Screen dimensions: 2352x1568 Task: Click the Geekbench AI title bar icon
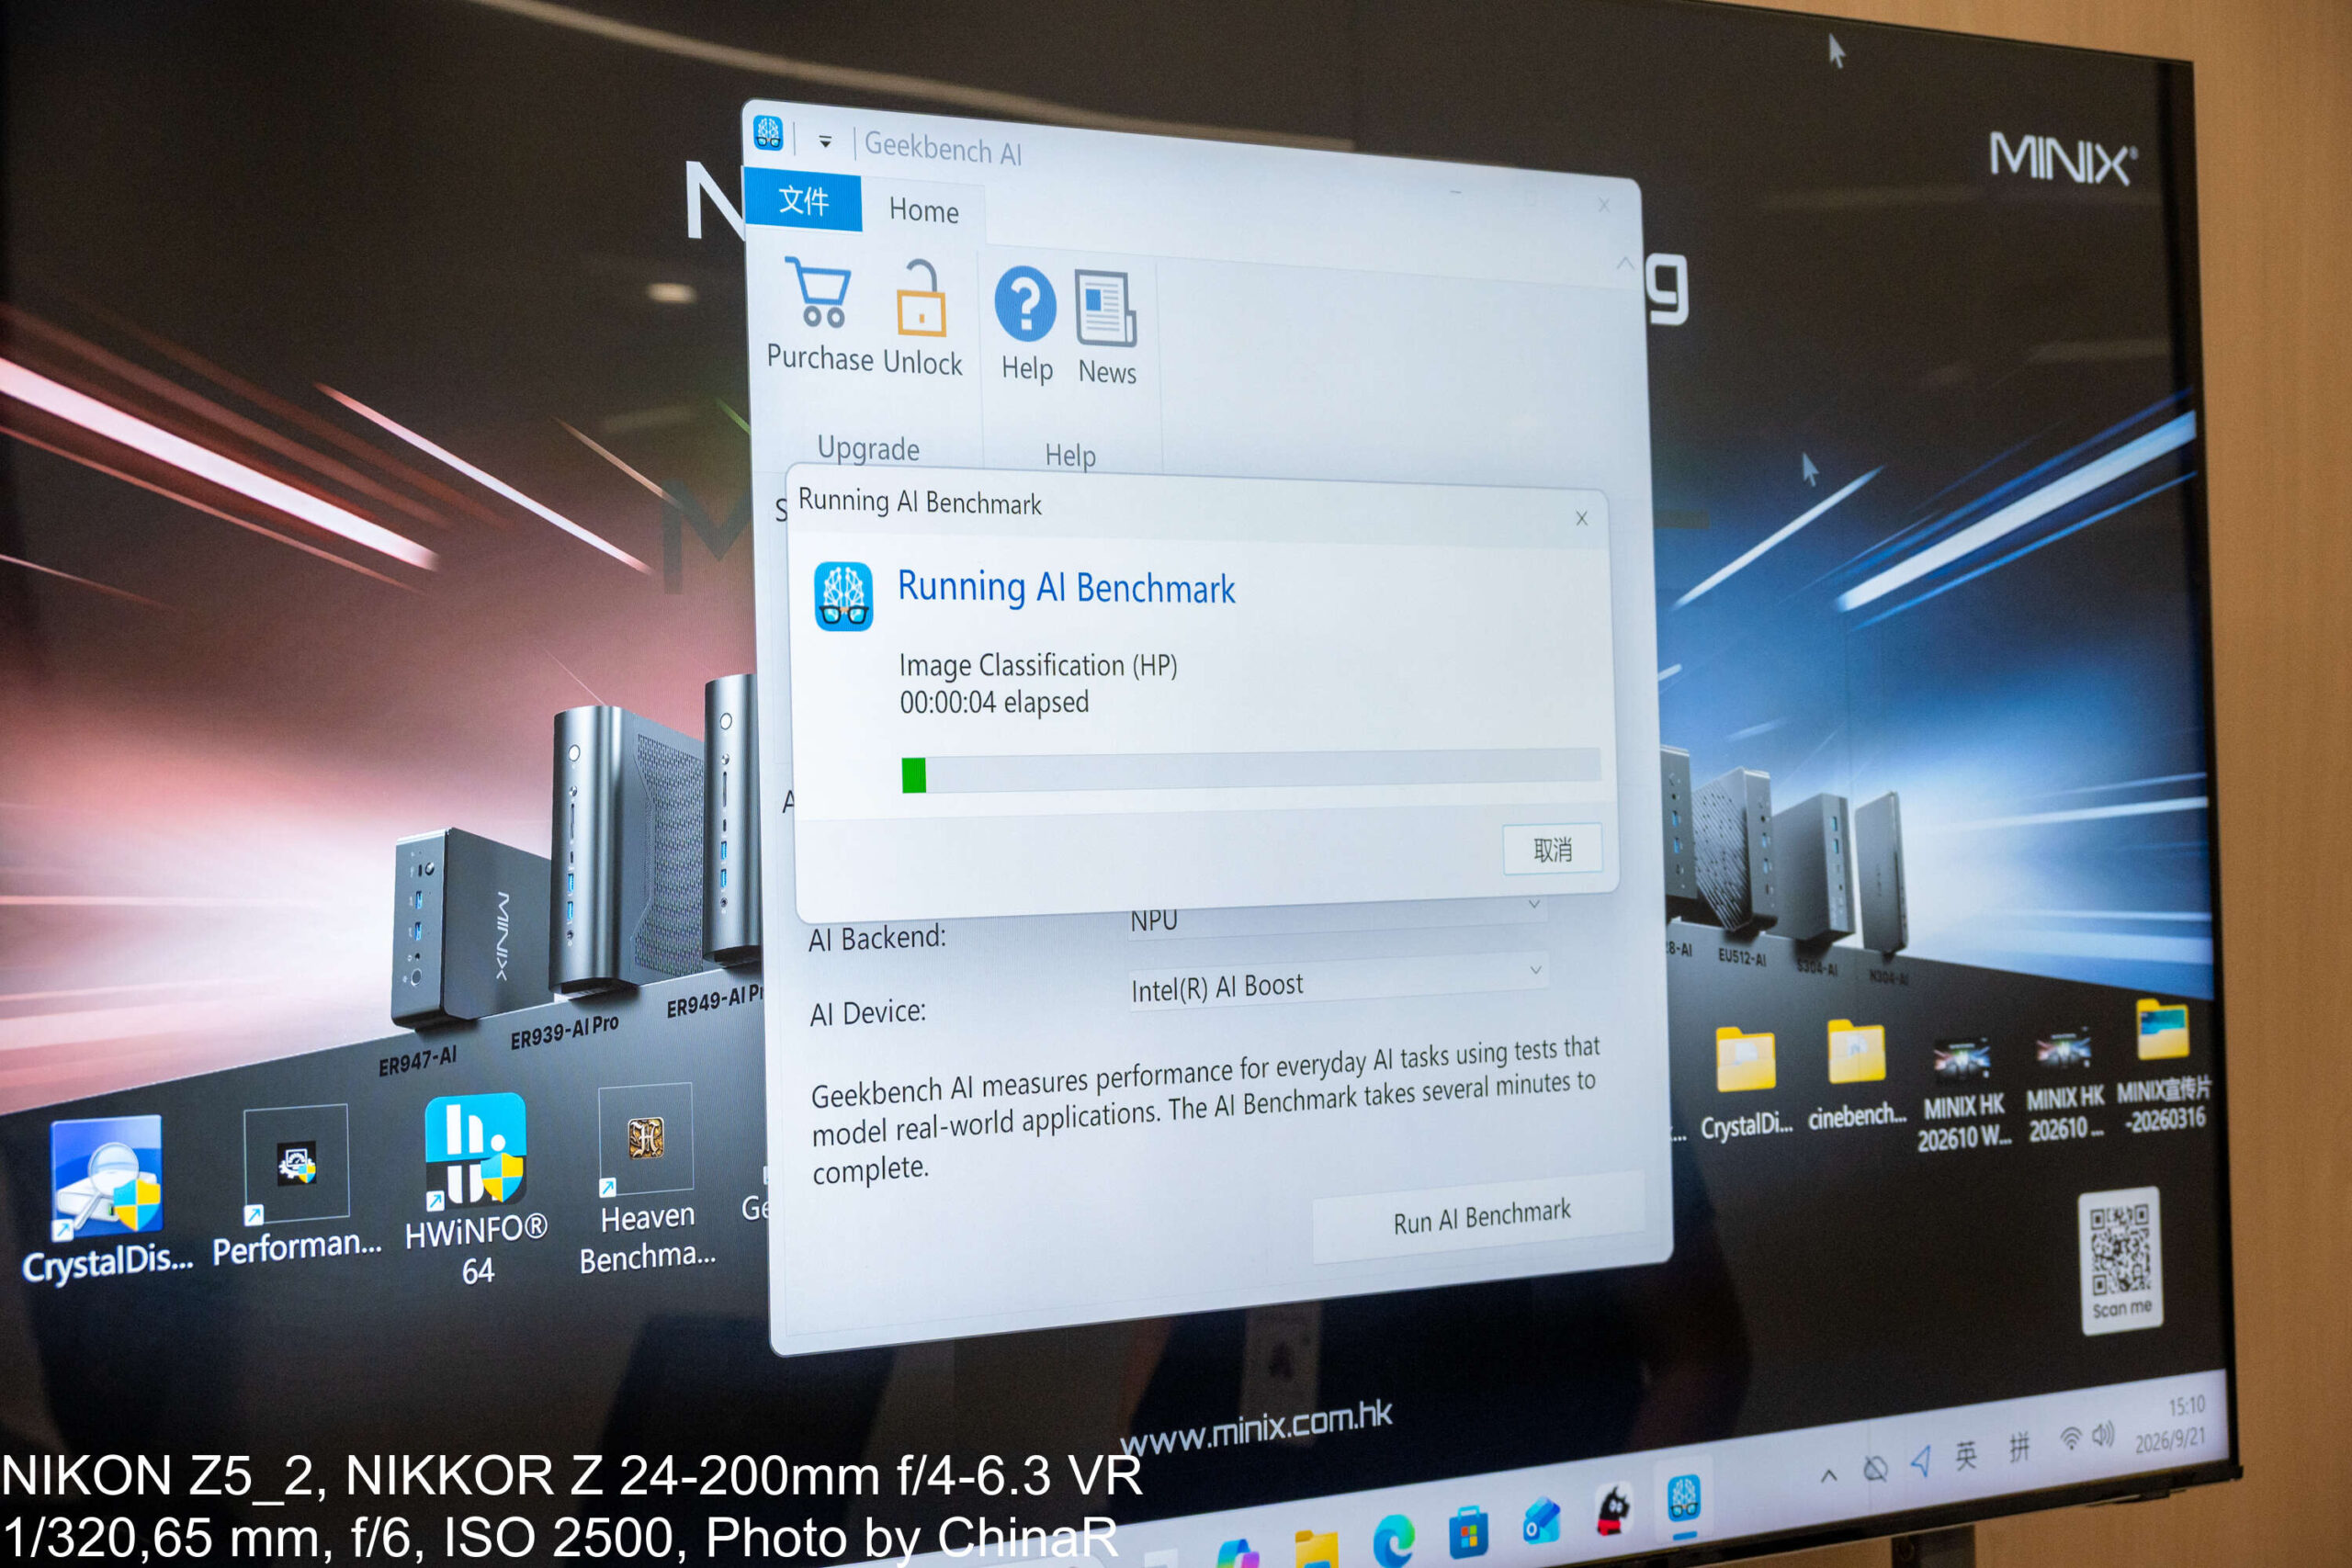click(768, 132)
